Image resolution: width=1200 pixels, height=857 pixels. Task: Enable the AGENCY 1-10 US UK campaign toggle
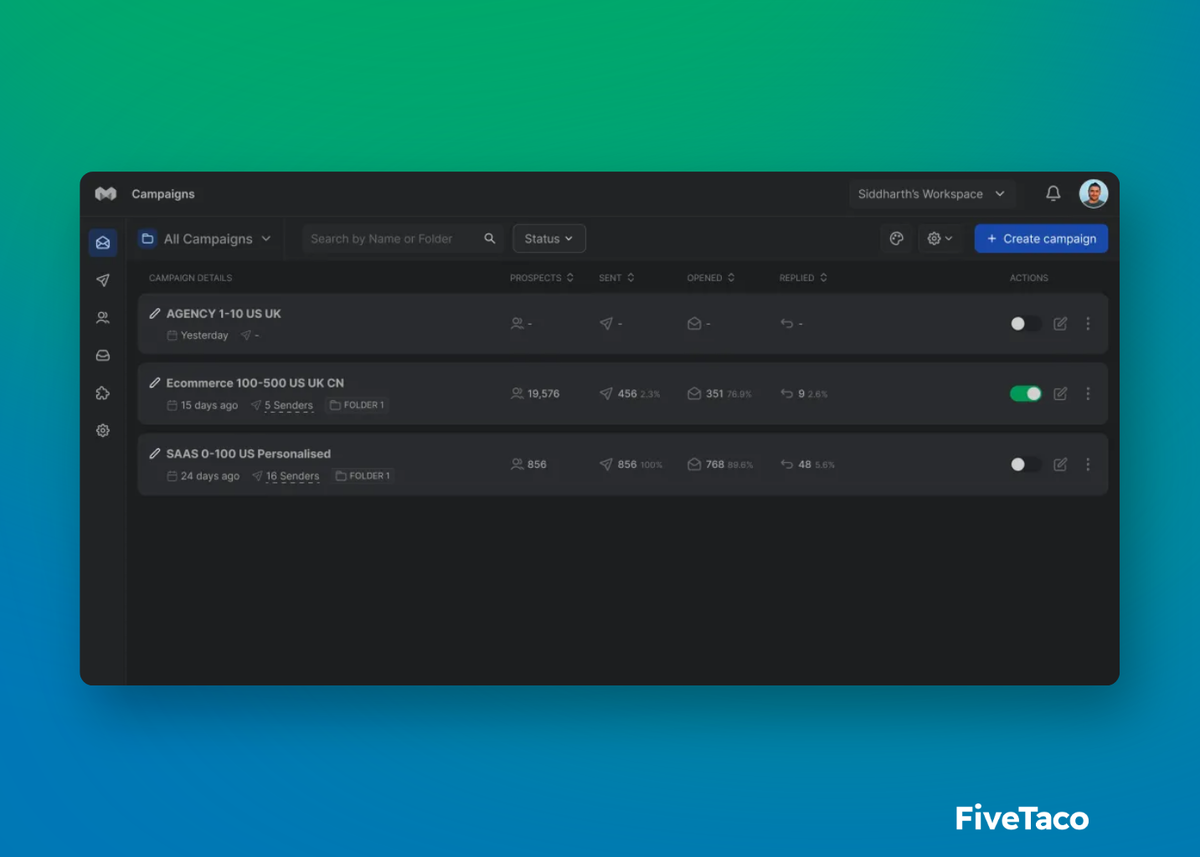(x=1025, y=324)
